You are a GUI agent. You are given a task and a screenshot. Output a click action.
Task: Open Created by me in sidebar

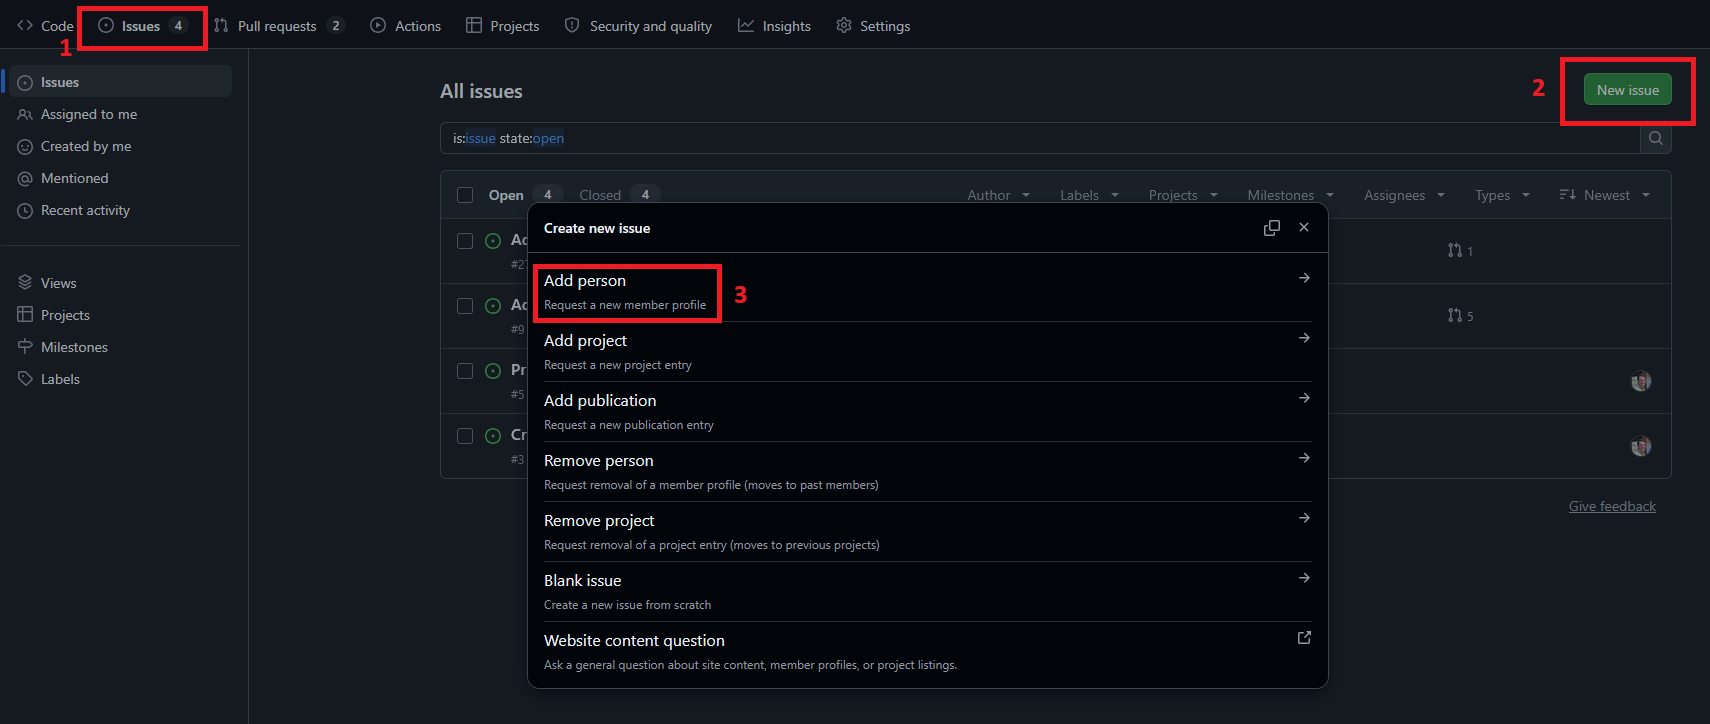[x=120, y=146]
